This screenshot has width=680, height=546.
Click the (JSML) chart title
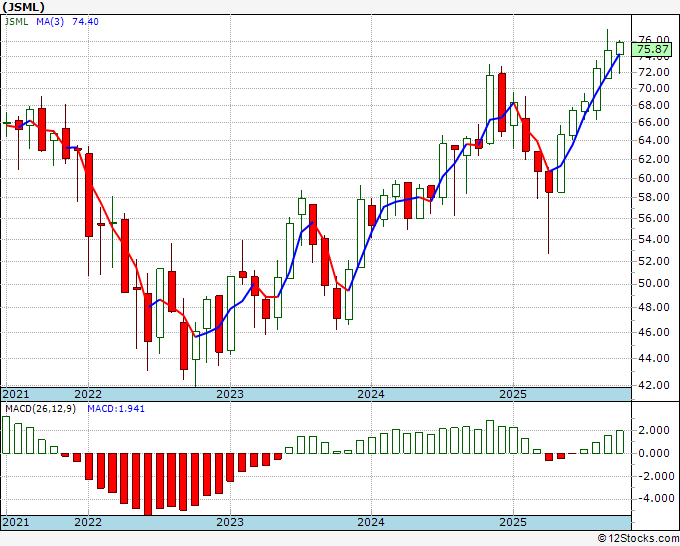23,7
